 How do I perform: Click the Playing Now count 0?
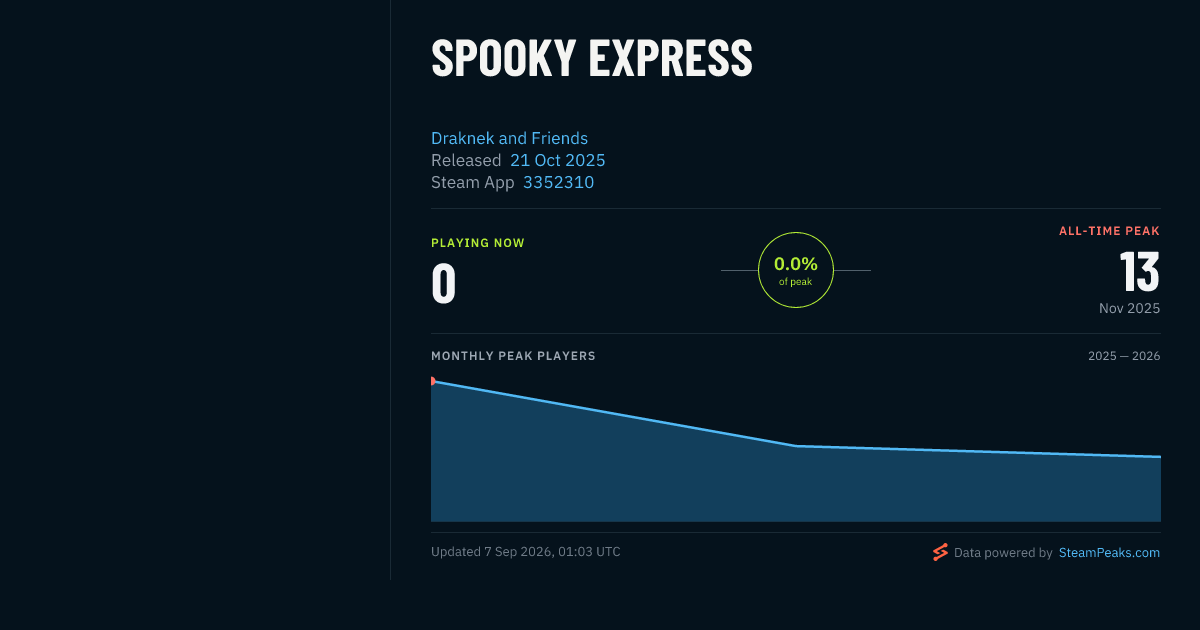tap(443, 283)
